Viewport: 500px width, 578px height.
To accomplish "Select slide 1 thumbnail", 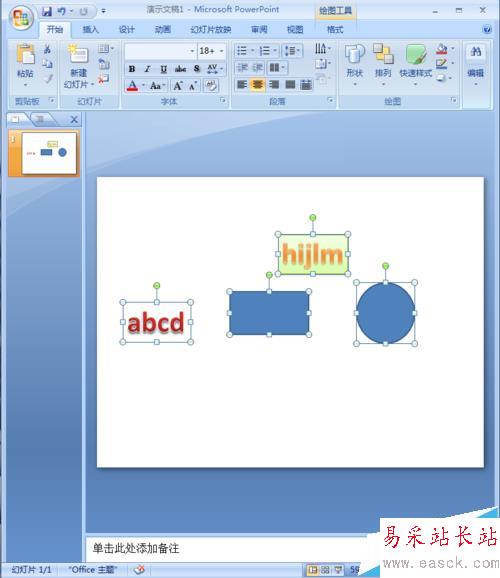I will 49,153.
